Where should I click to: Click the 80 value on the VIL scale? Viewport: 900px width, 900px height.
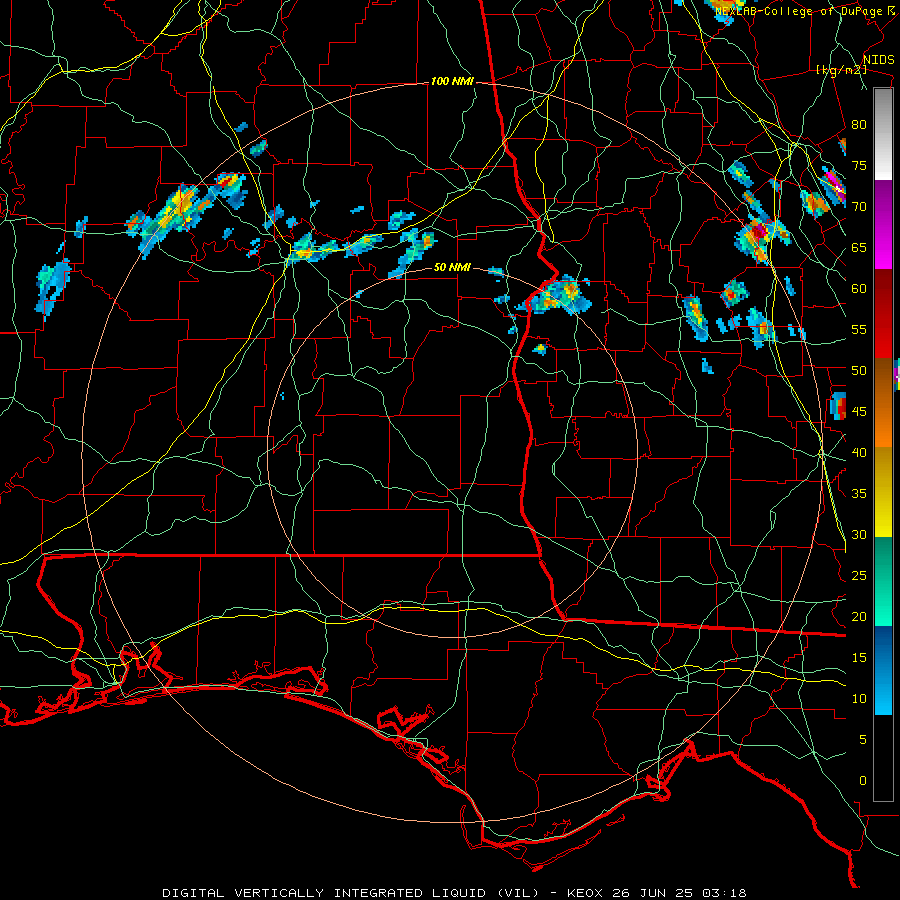(859, 125)
